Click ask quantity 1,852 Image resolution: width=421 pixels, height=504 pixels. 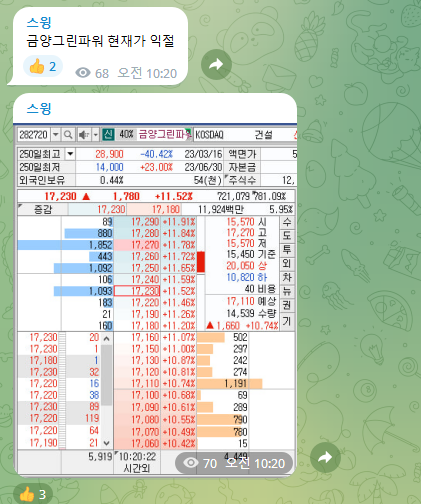coord(100,245)
